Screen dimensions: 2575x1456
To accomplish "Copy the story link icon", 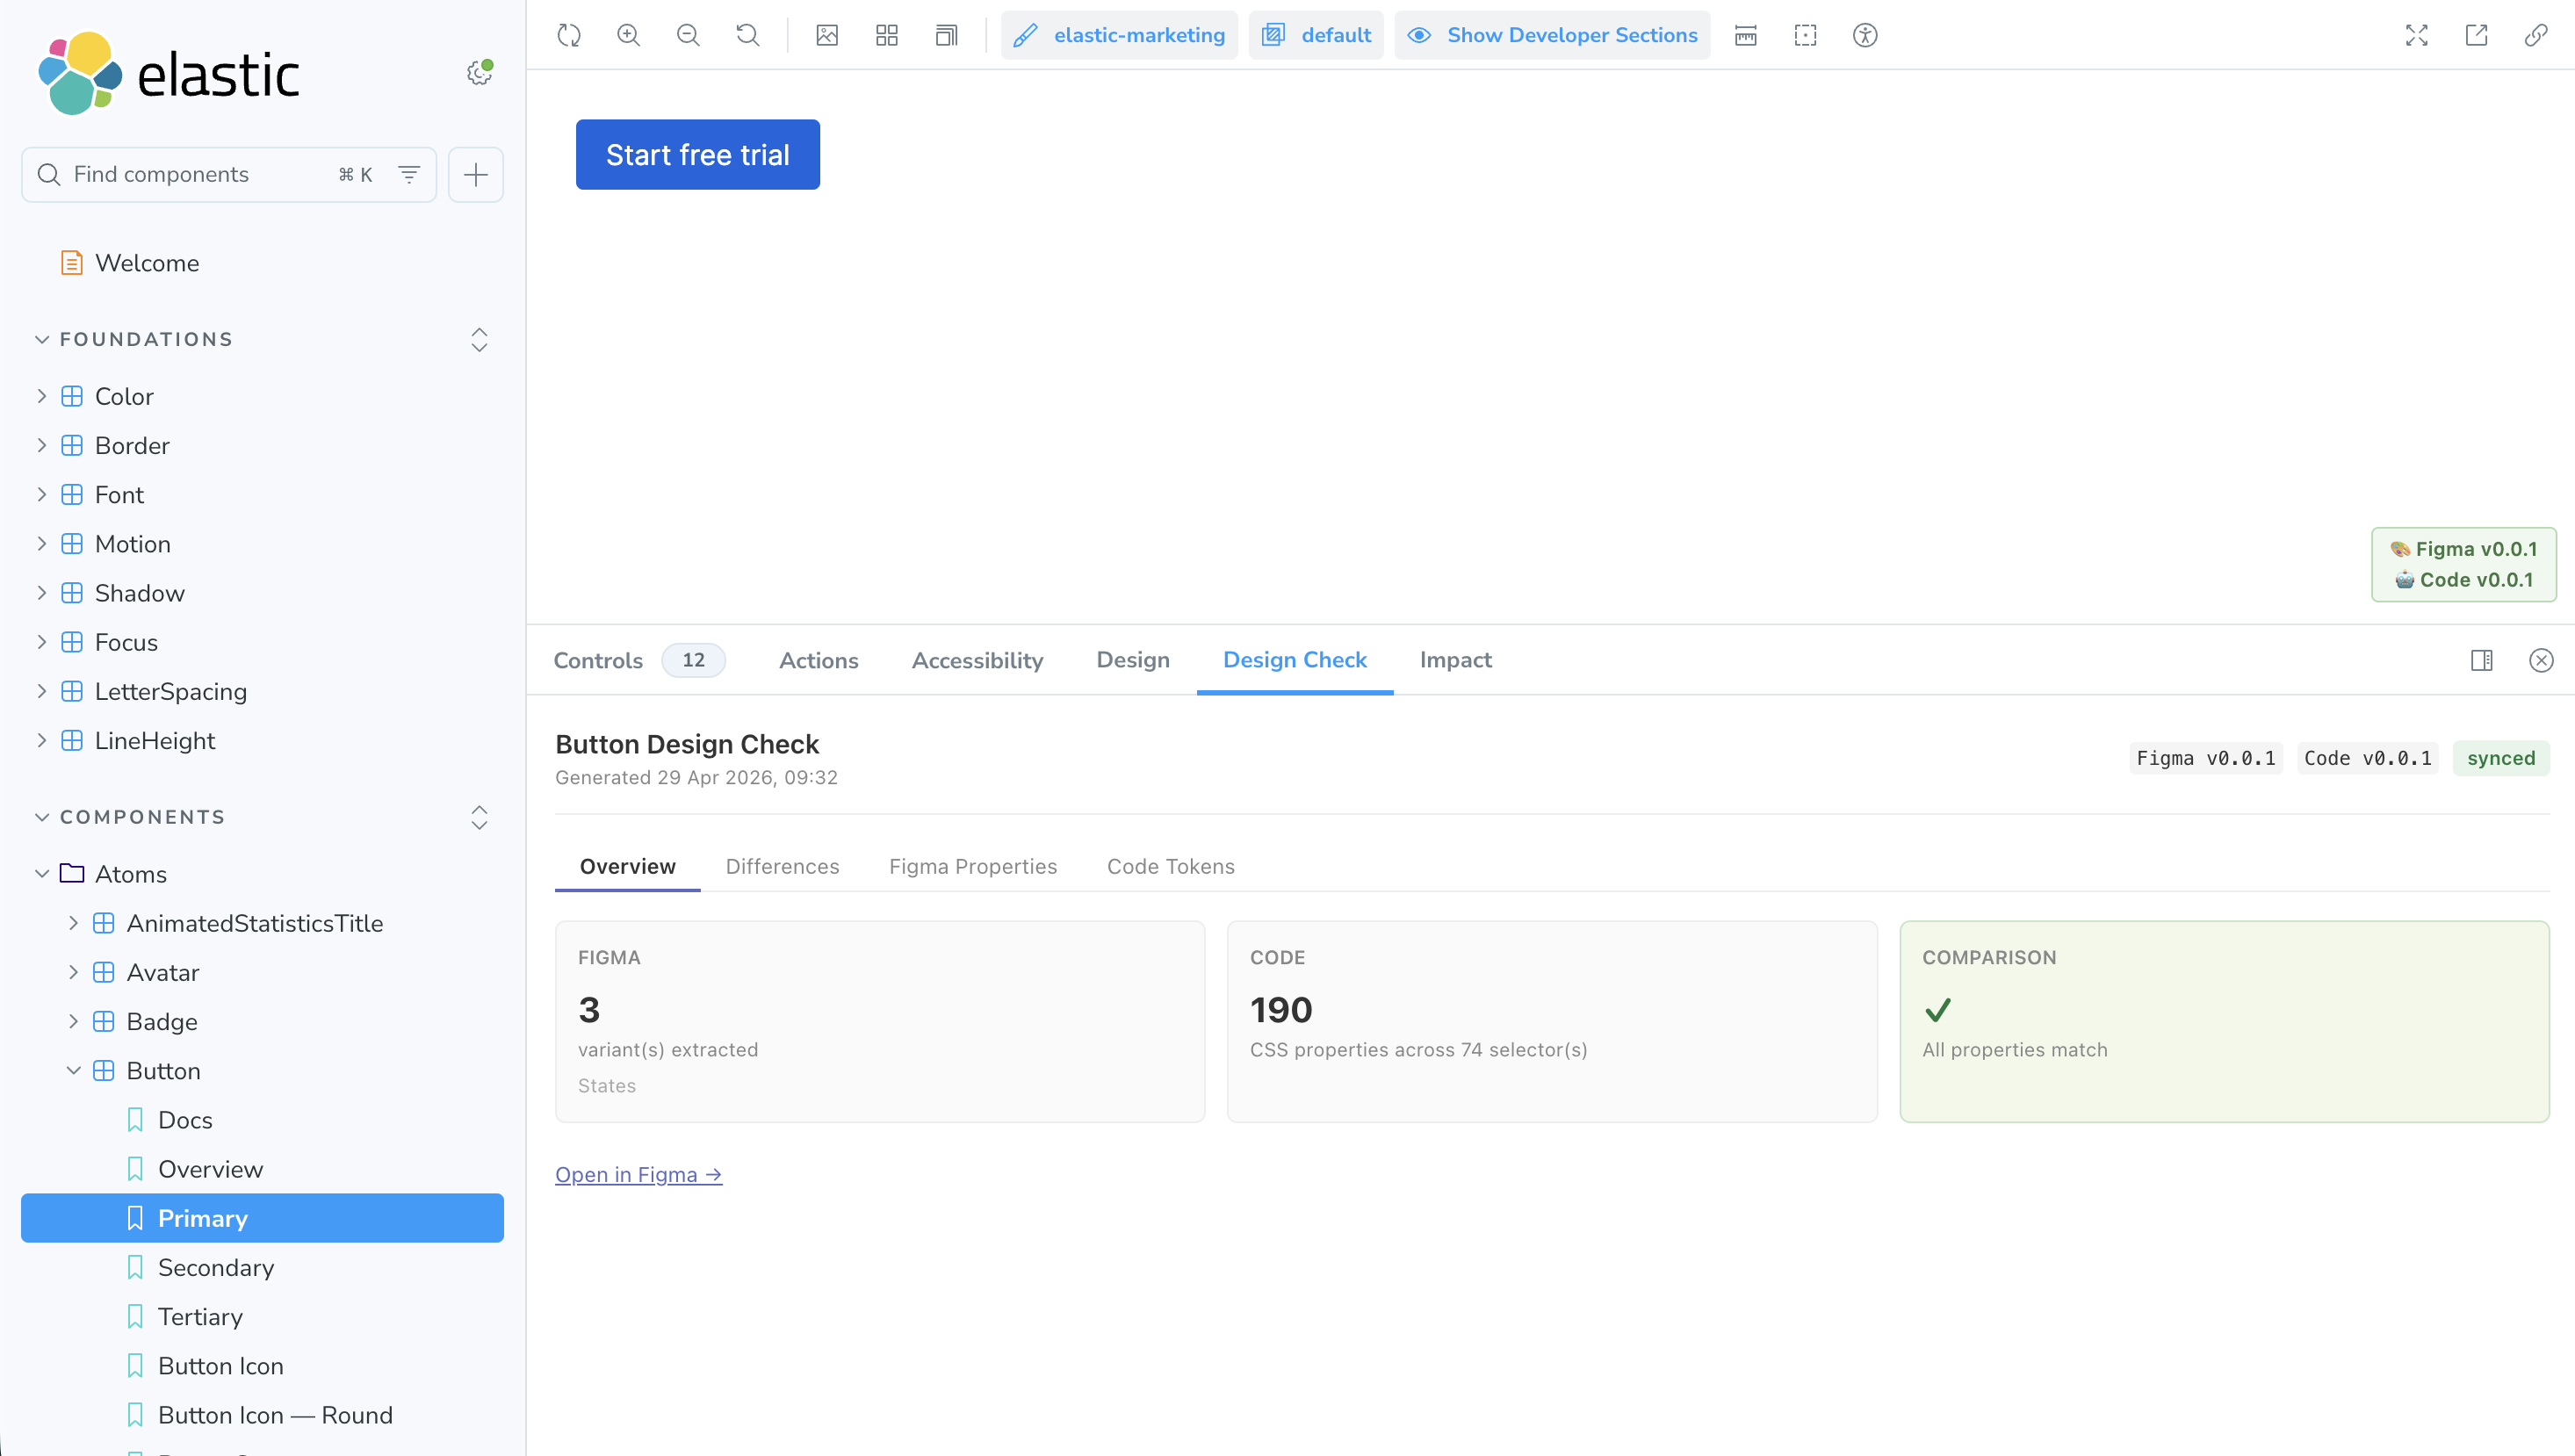I will click(x=2536, y=35).
